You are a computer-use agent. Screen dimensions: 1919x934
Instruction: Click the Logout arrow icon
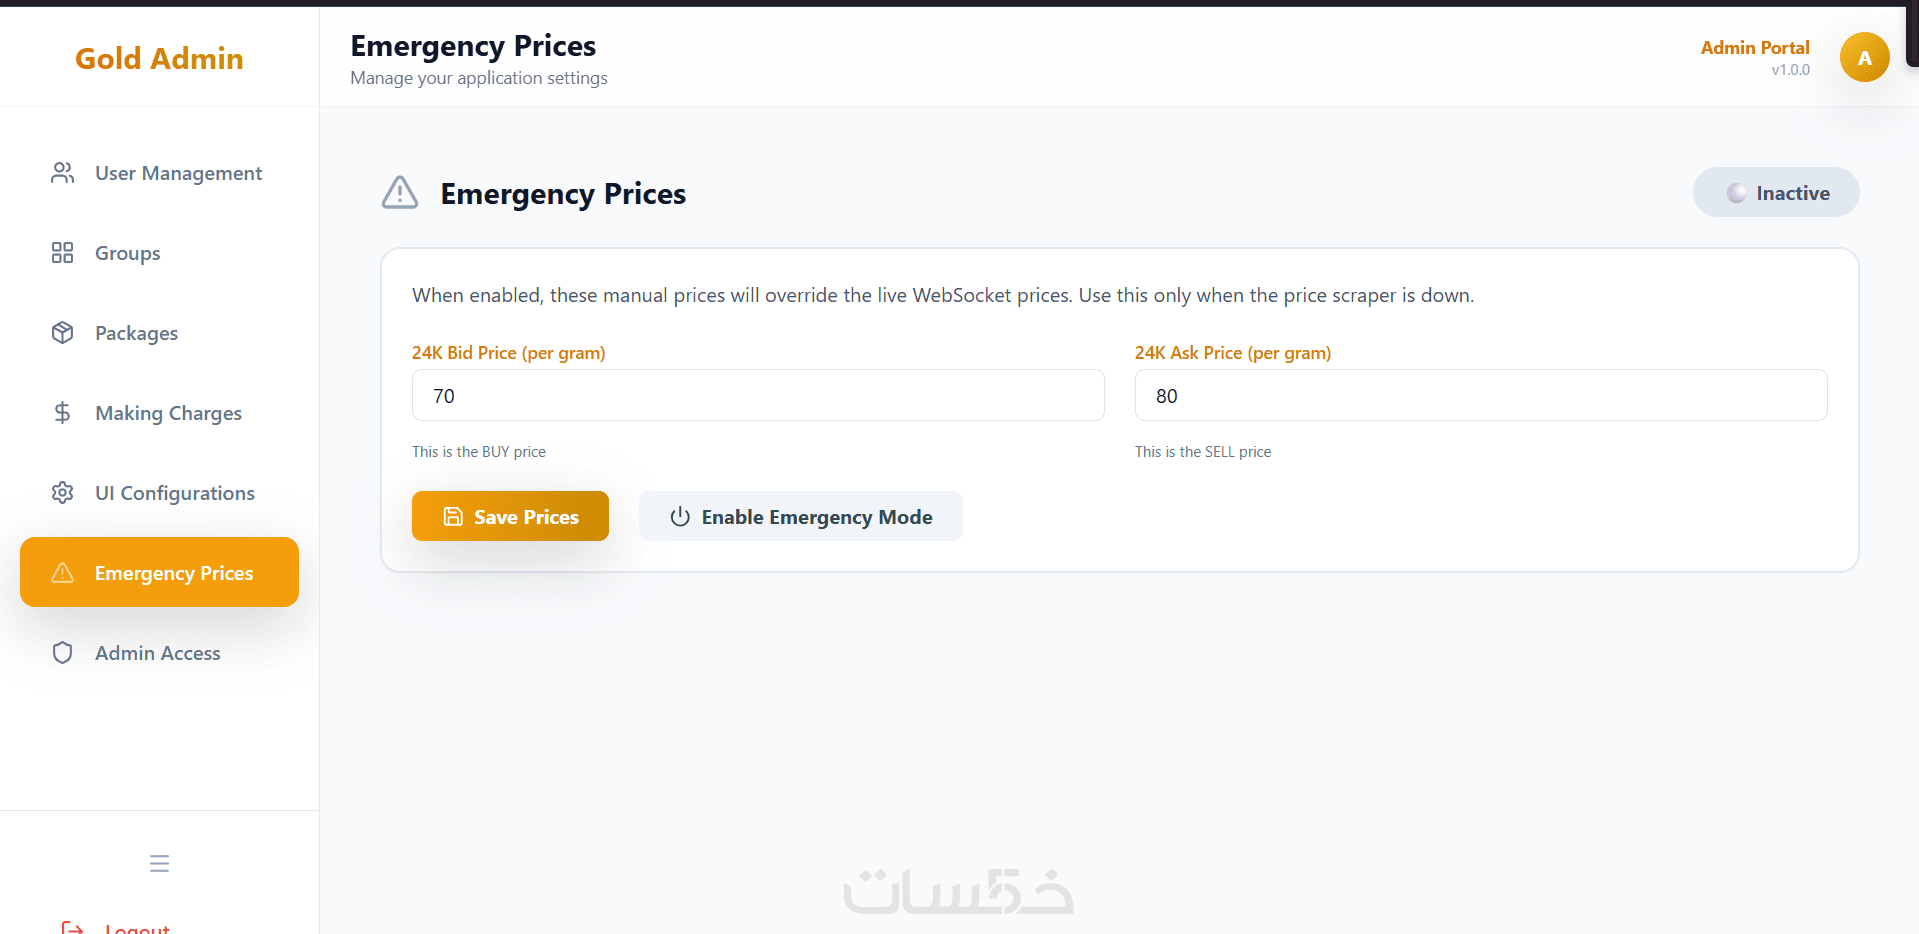[x=72, y=927]
